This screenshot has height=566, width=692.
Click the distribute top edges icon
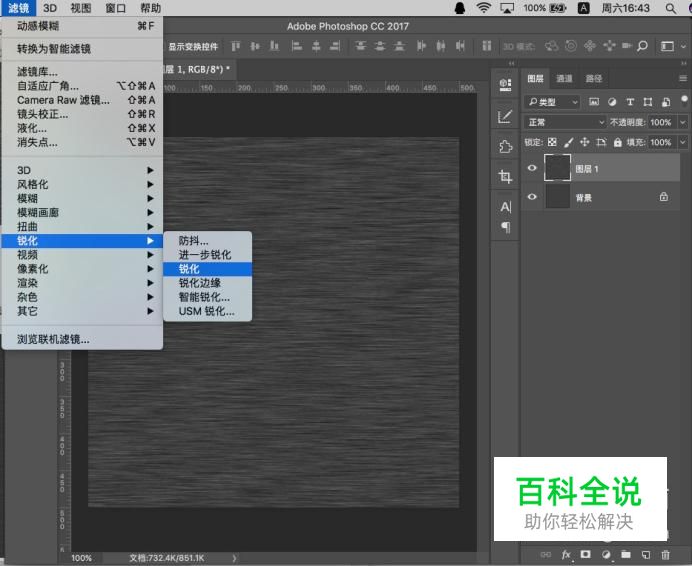coord(361,46)
